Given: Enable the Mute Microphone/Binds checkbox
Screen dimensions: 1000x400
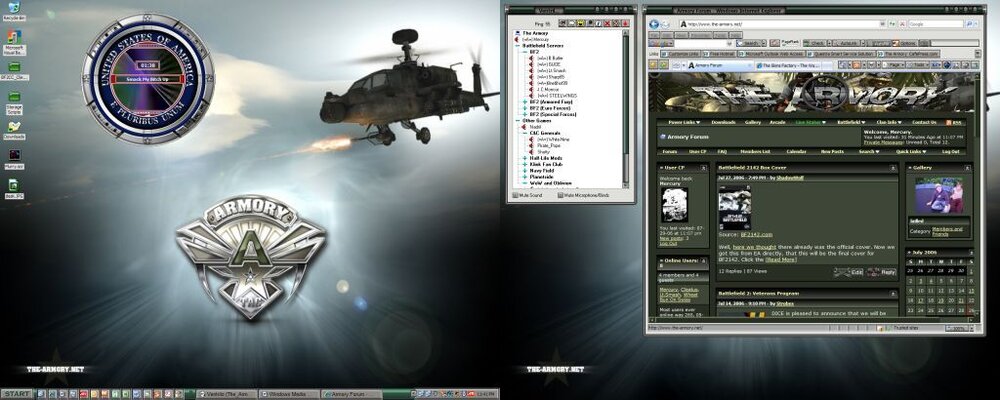Looking at the screenshot, I should pyautogui.click(x=558, y=195).
